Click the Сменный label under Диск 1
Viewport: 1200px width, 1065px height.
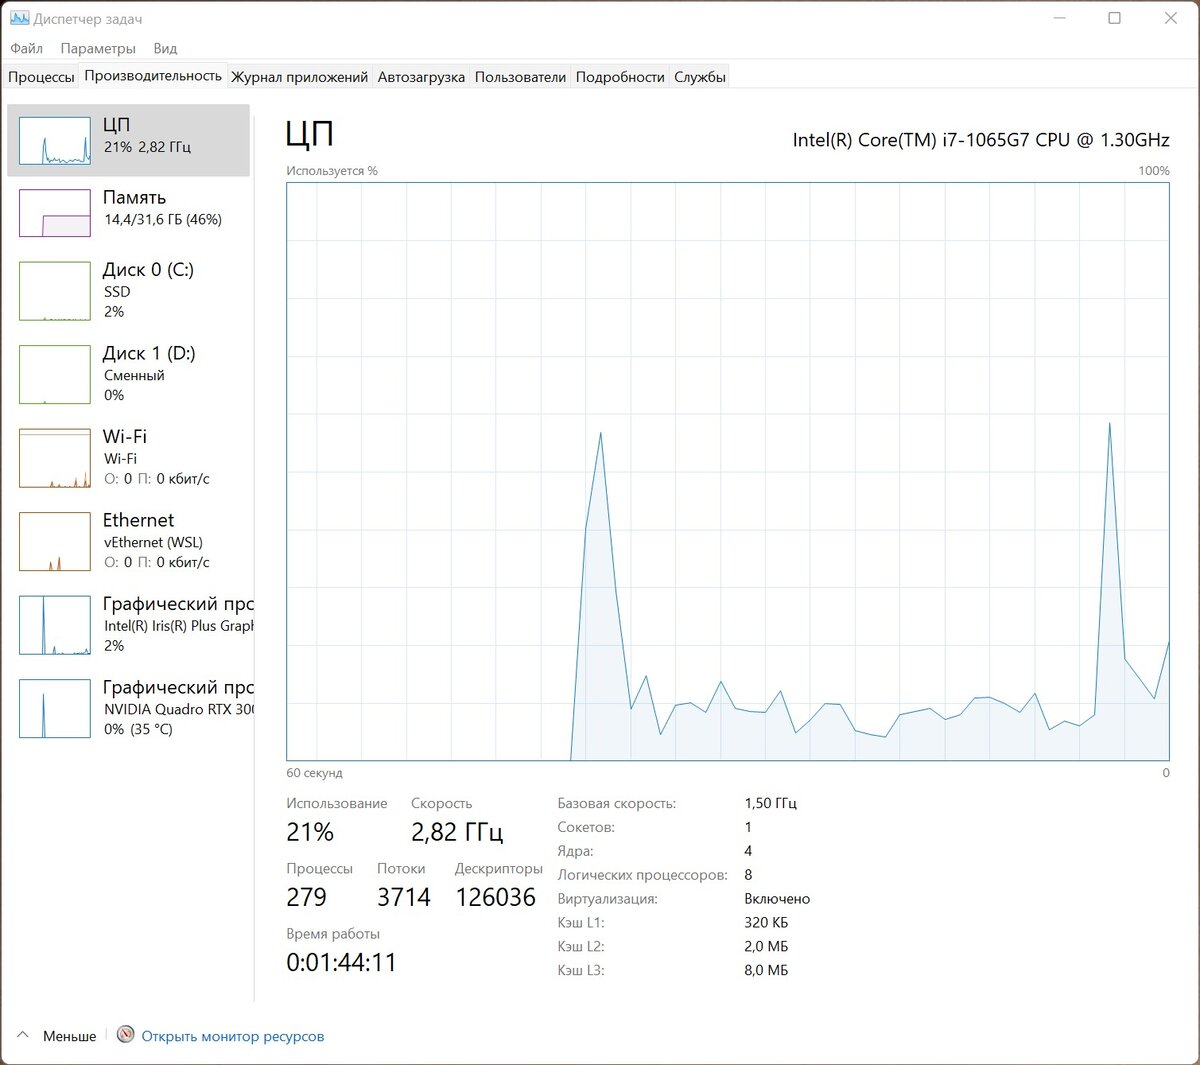[134, 375]
